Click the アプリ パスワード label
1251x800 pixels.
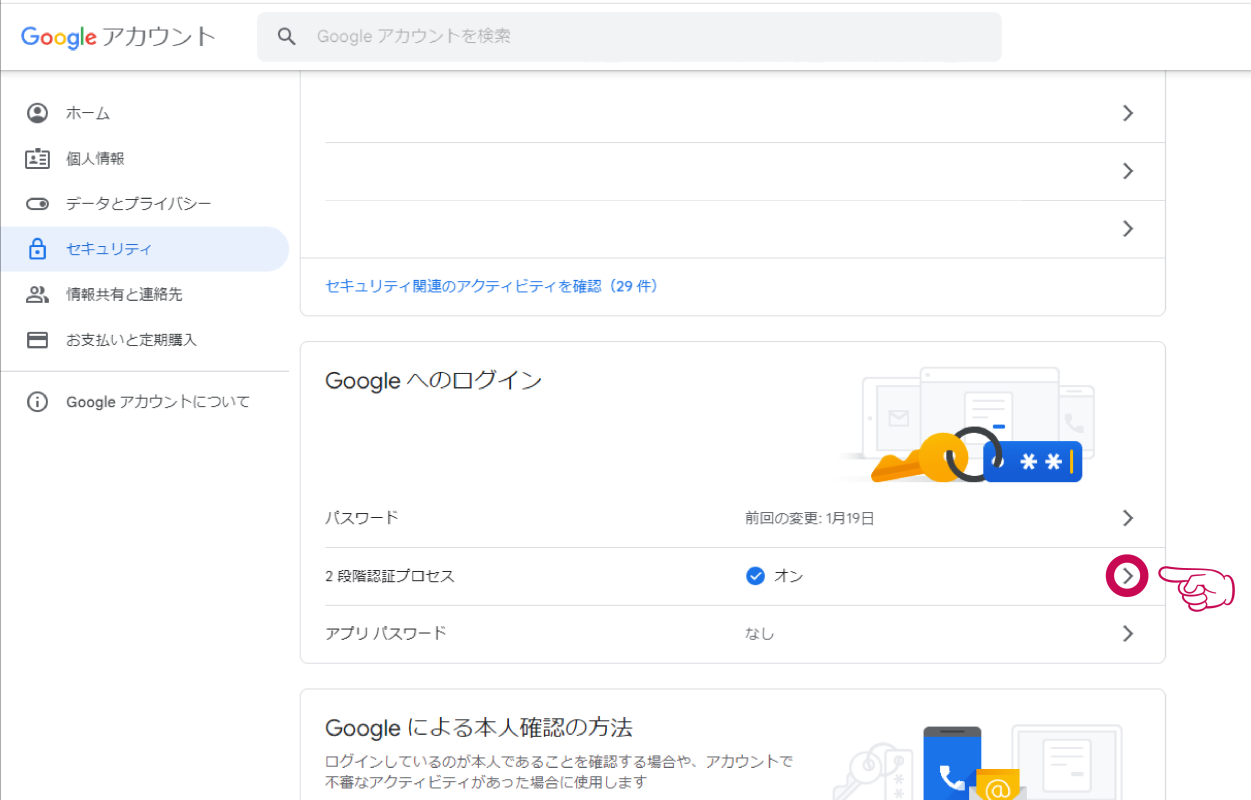pos(386,633)
